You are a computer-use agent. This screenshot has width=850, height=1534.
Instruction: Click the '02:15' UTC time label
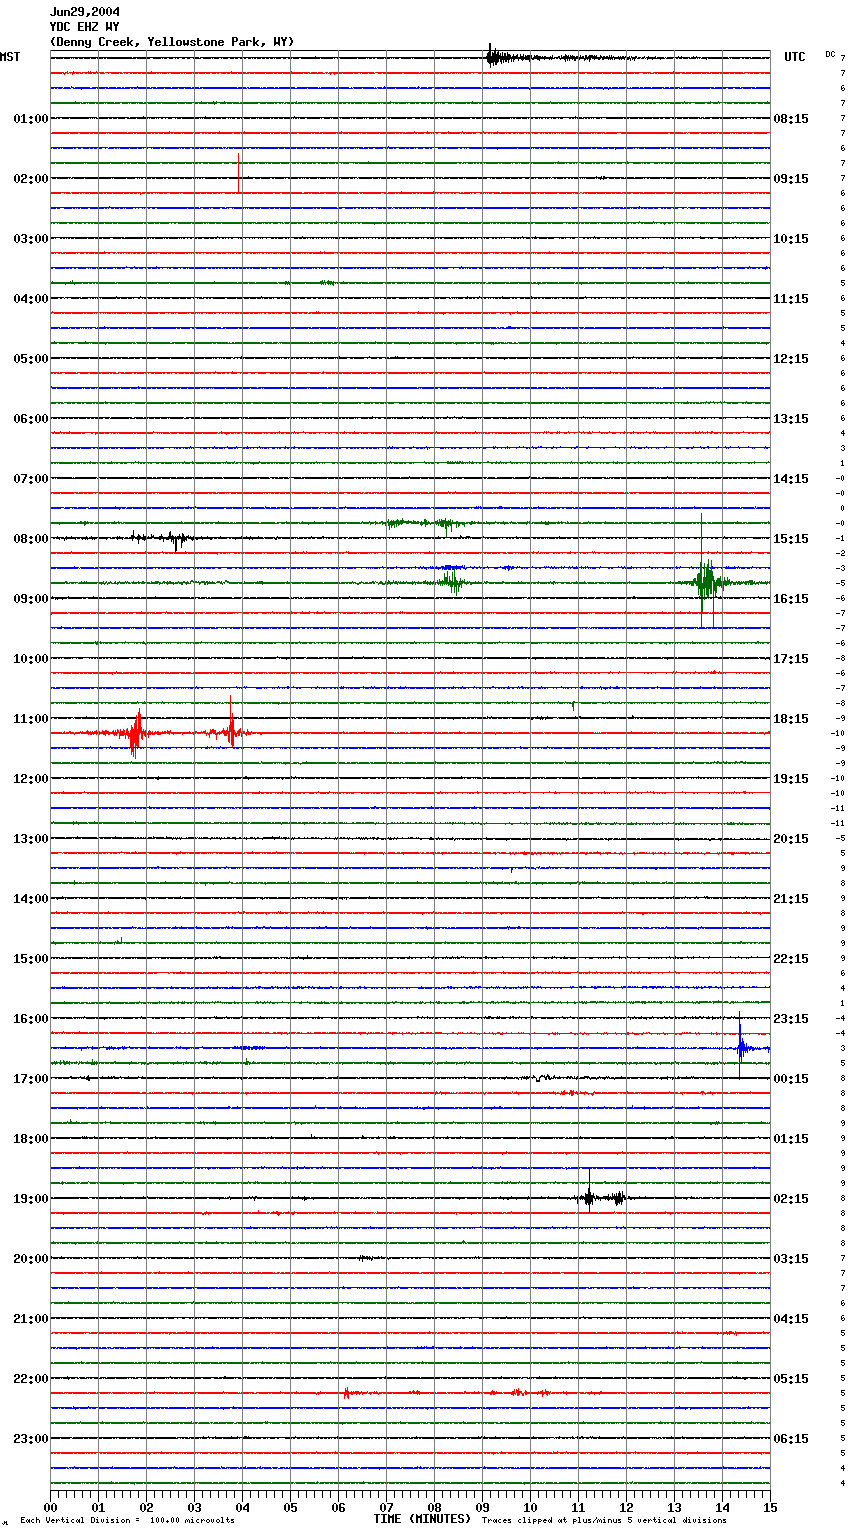(791, 1199)
